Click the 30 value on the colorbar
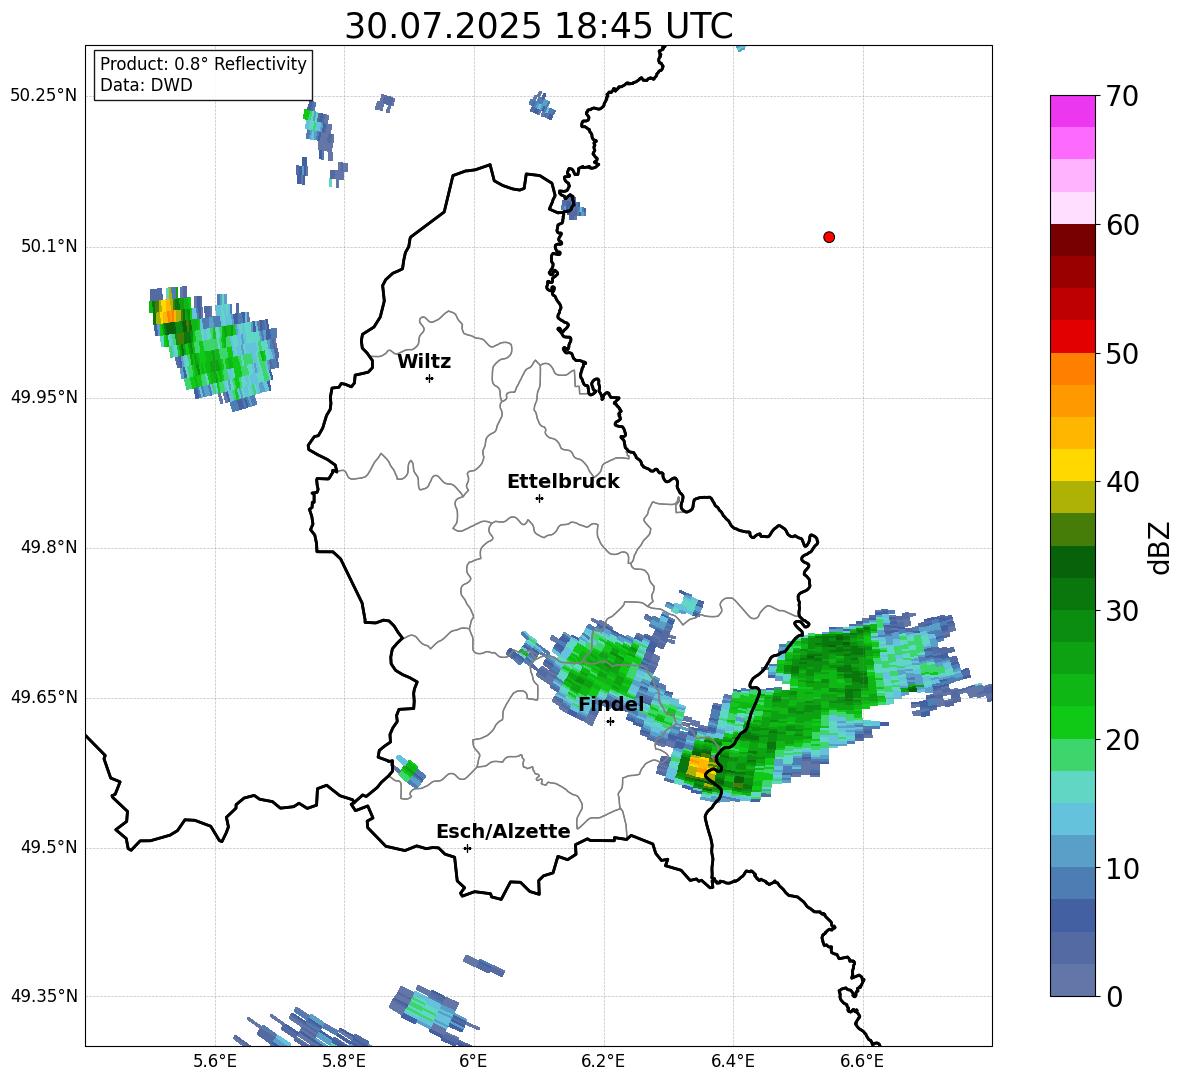Viewport: 1184px width, 1081px height. 1121,611
